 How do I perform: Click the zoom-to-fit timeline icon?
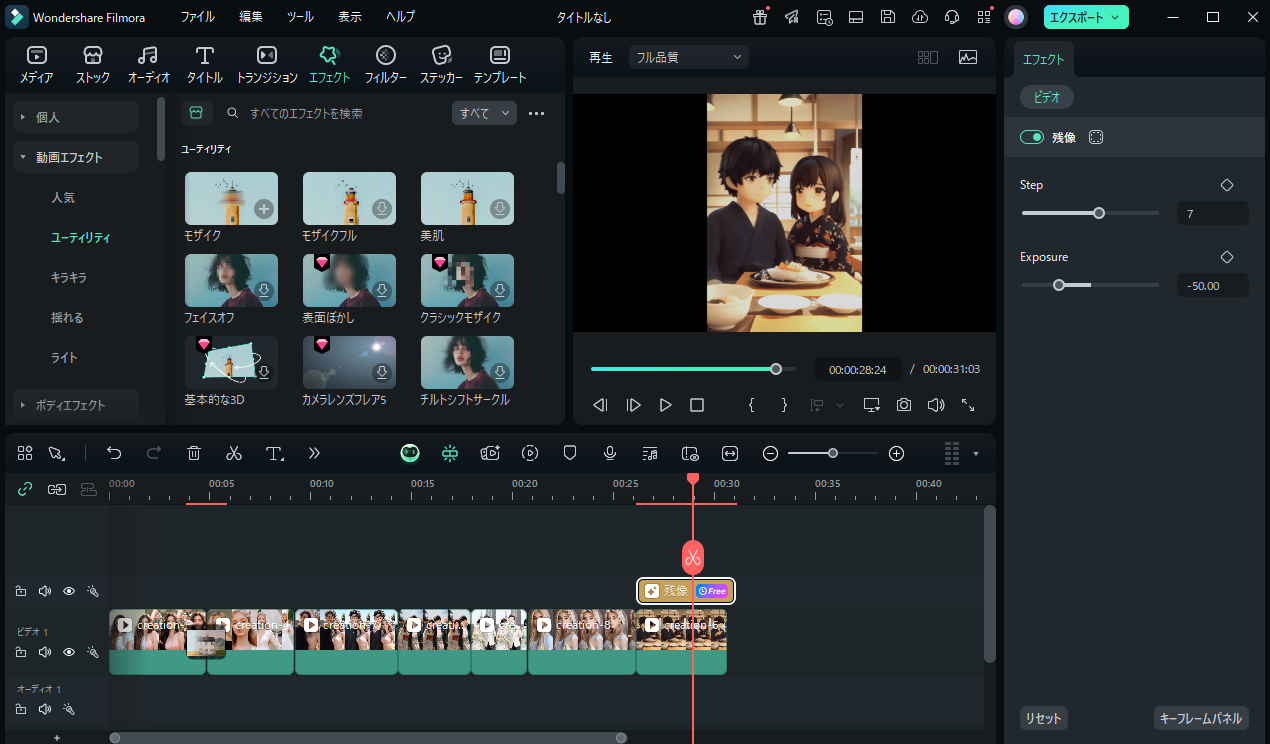(x=730, y=453)
